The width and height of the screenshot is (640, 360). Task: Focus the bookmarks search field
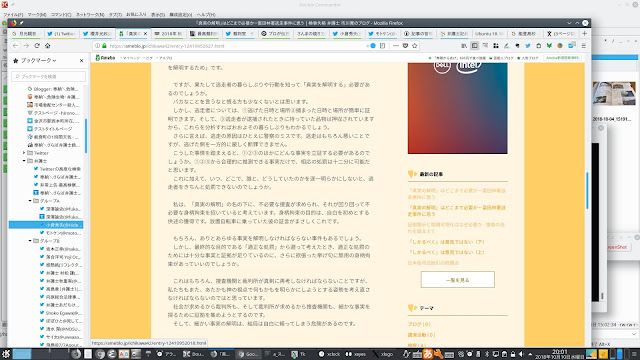coord(49,76)
